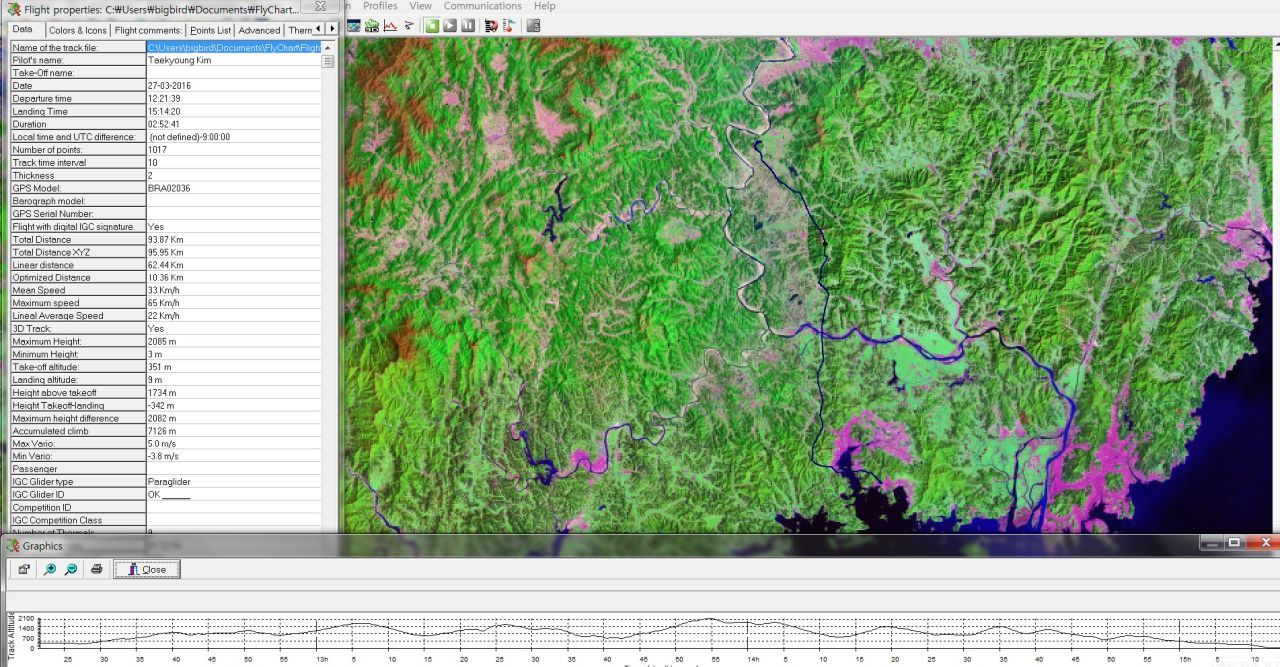The width and height of the screenshot is (1280, 667).
Task: Click the Accumulated climb value '7126 m'
Action: pyautogui.click(x=234, y=431)
